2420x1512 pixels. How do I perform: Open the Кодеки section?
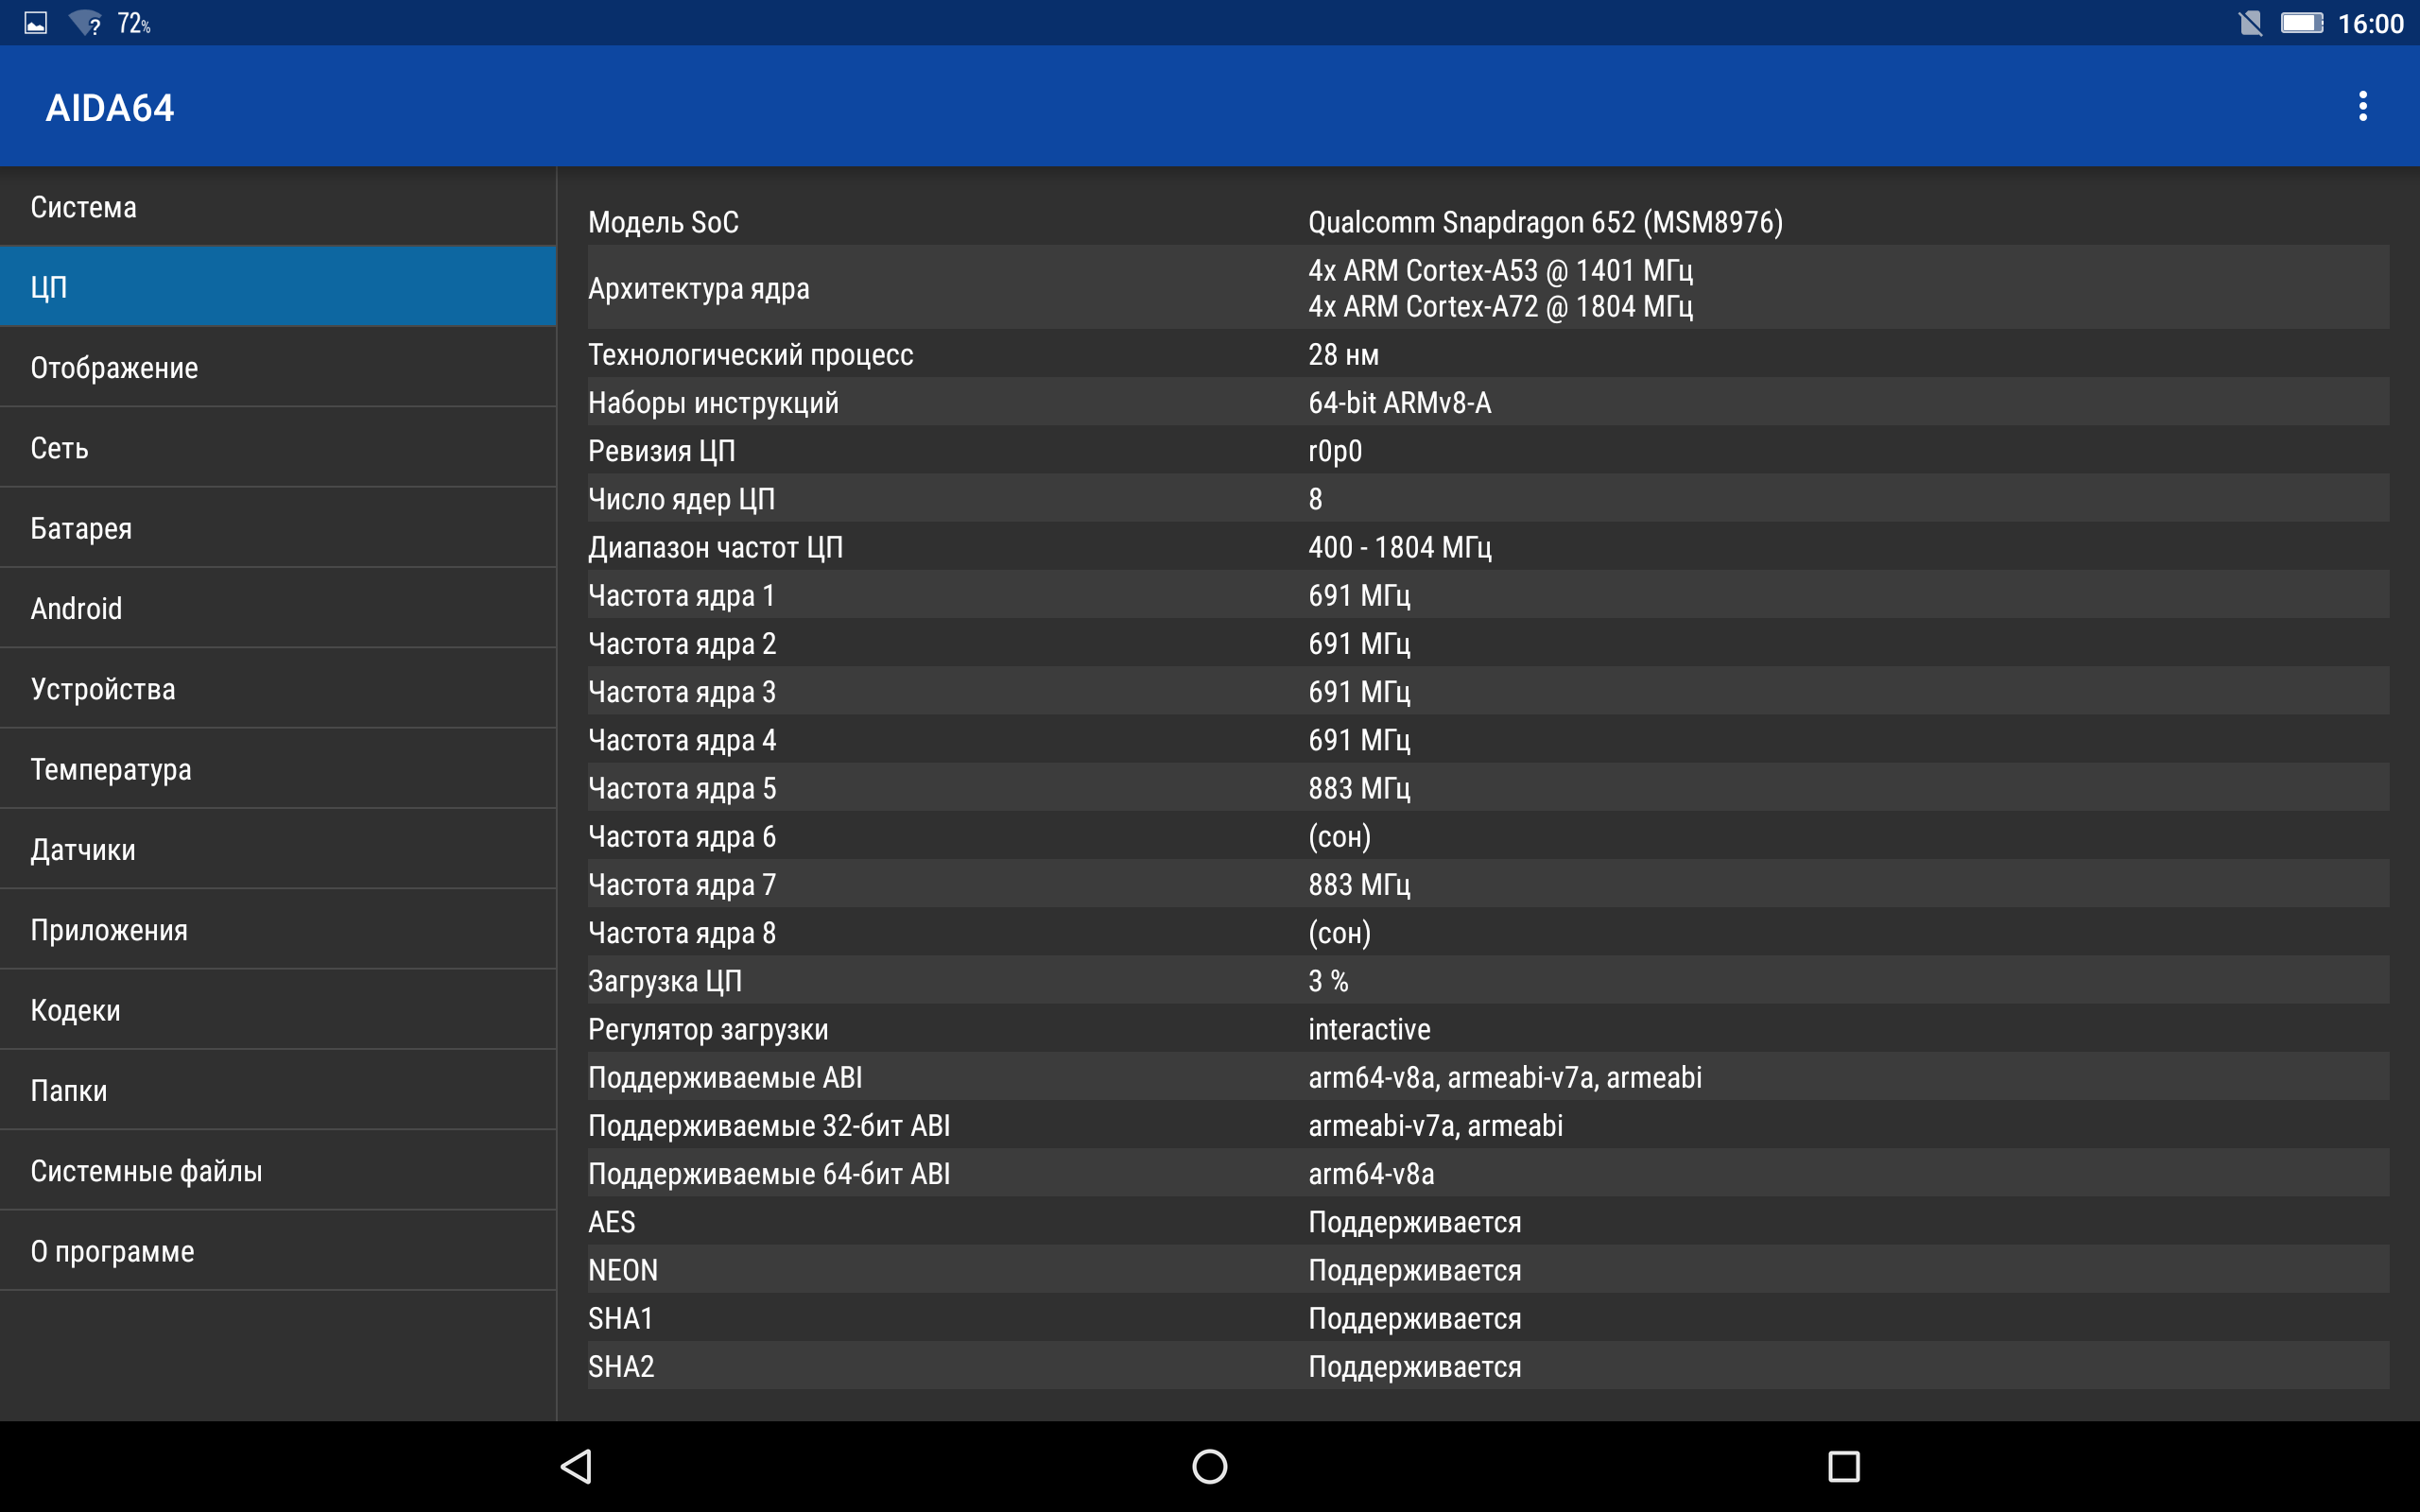pyautogui.click(x=278, y=1010)
